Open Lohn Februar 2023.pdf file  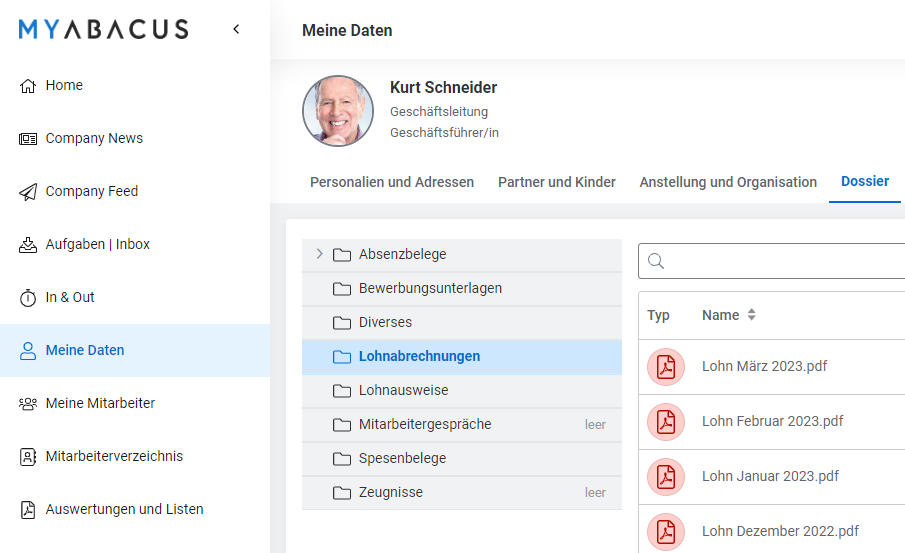coord(772,421)
